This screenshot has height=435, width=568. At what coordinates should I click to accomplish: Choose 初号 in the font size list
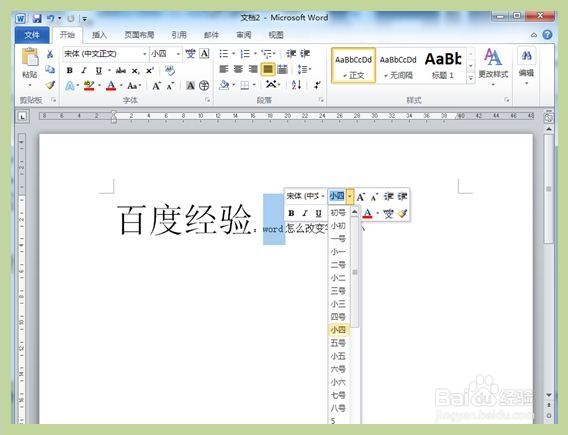pos(338,213)
